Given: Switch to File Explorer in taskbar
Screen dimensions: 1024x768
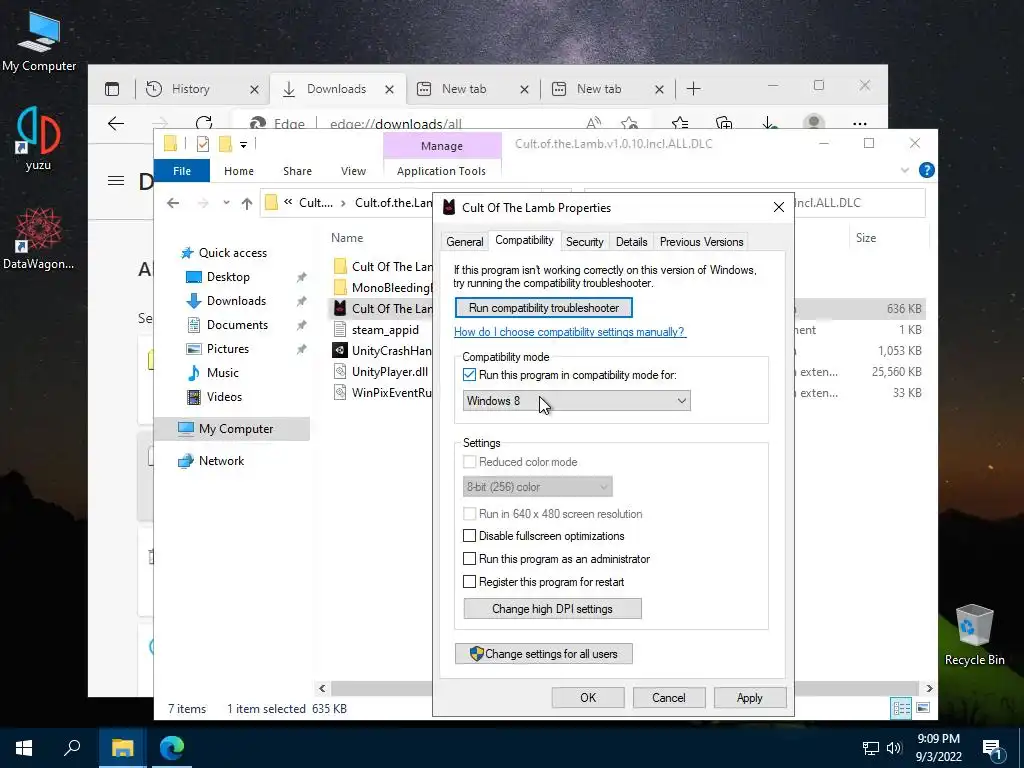Looking at the screenshot, I should [x=122, y=748].
